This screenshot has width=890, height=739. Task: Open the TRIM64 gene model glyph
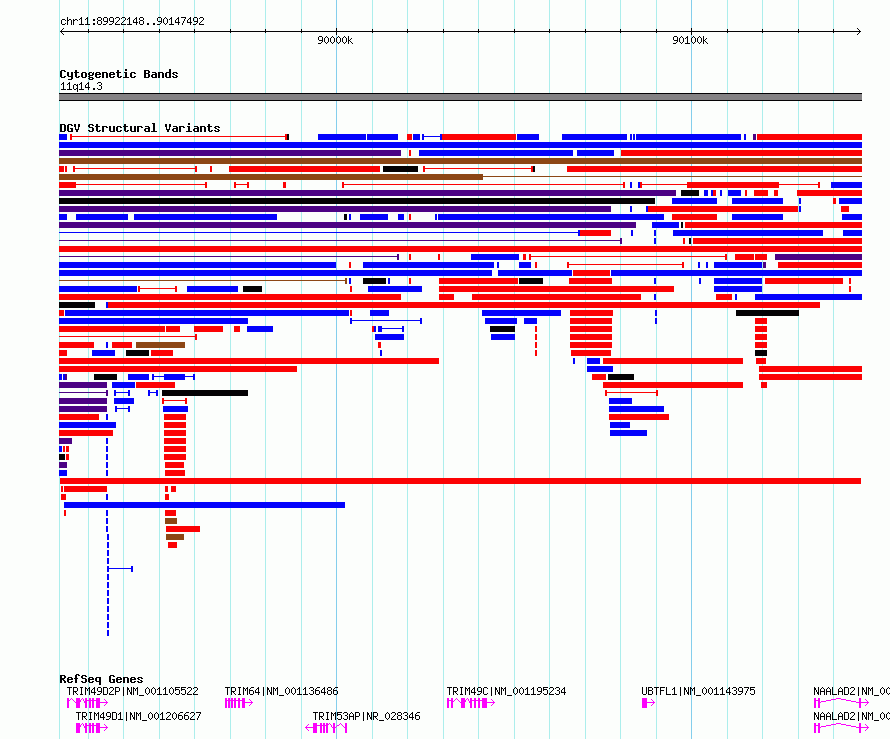(238, 703)
